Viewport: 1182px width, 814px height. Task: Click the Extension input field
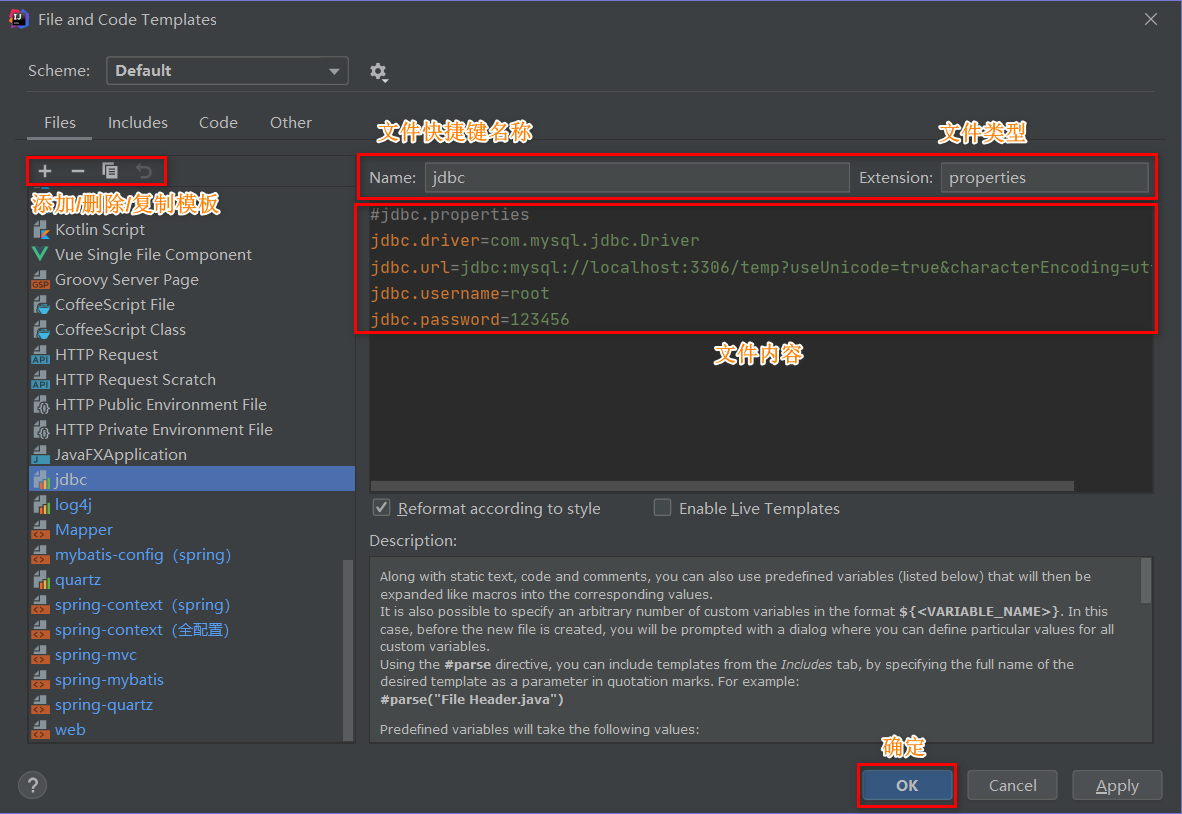pos(1045,178)
